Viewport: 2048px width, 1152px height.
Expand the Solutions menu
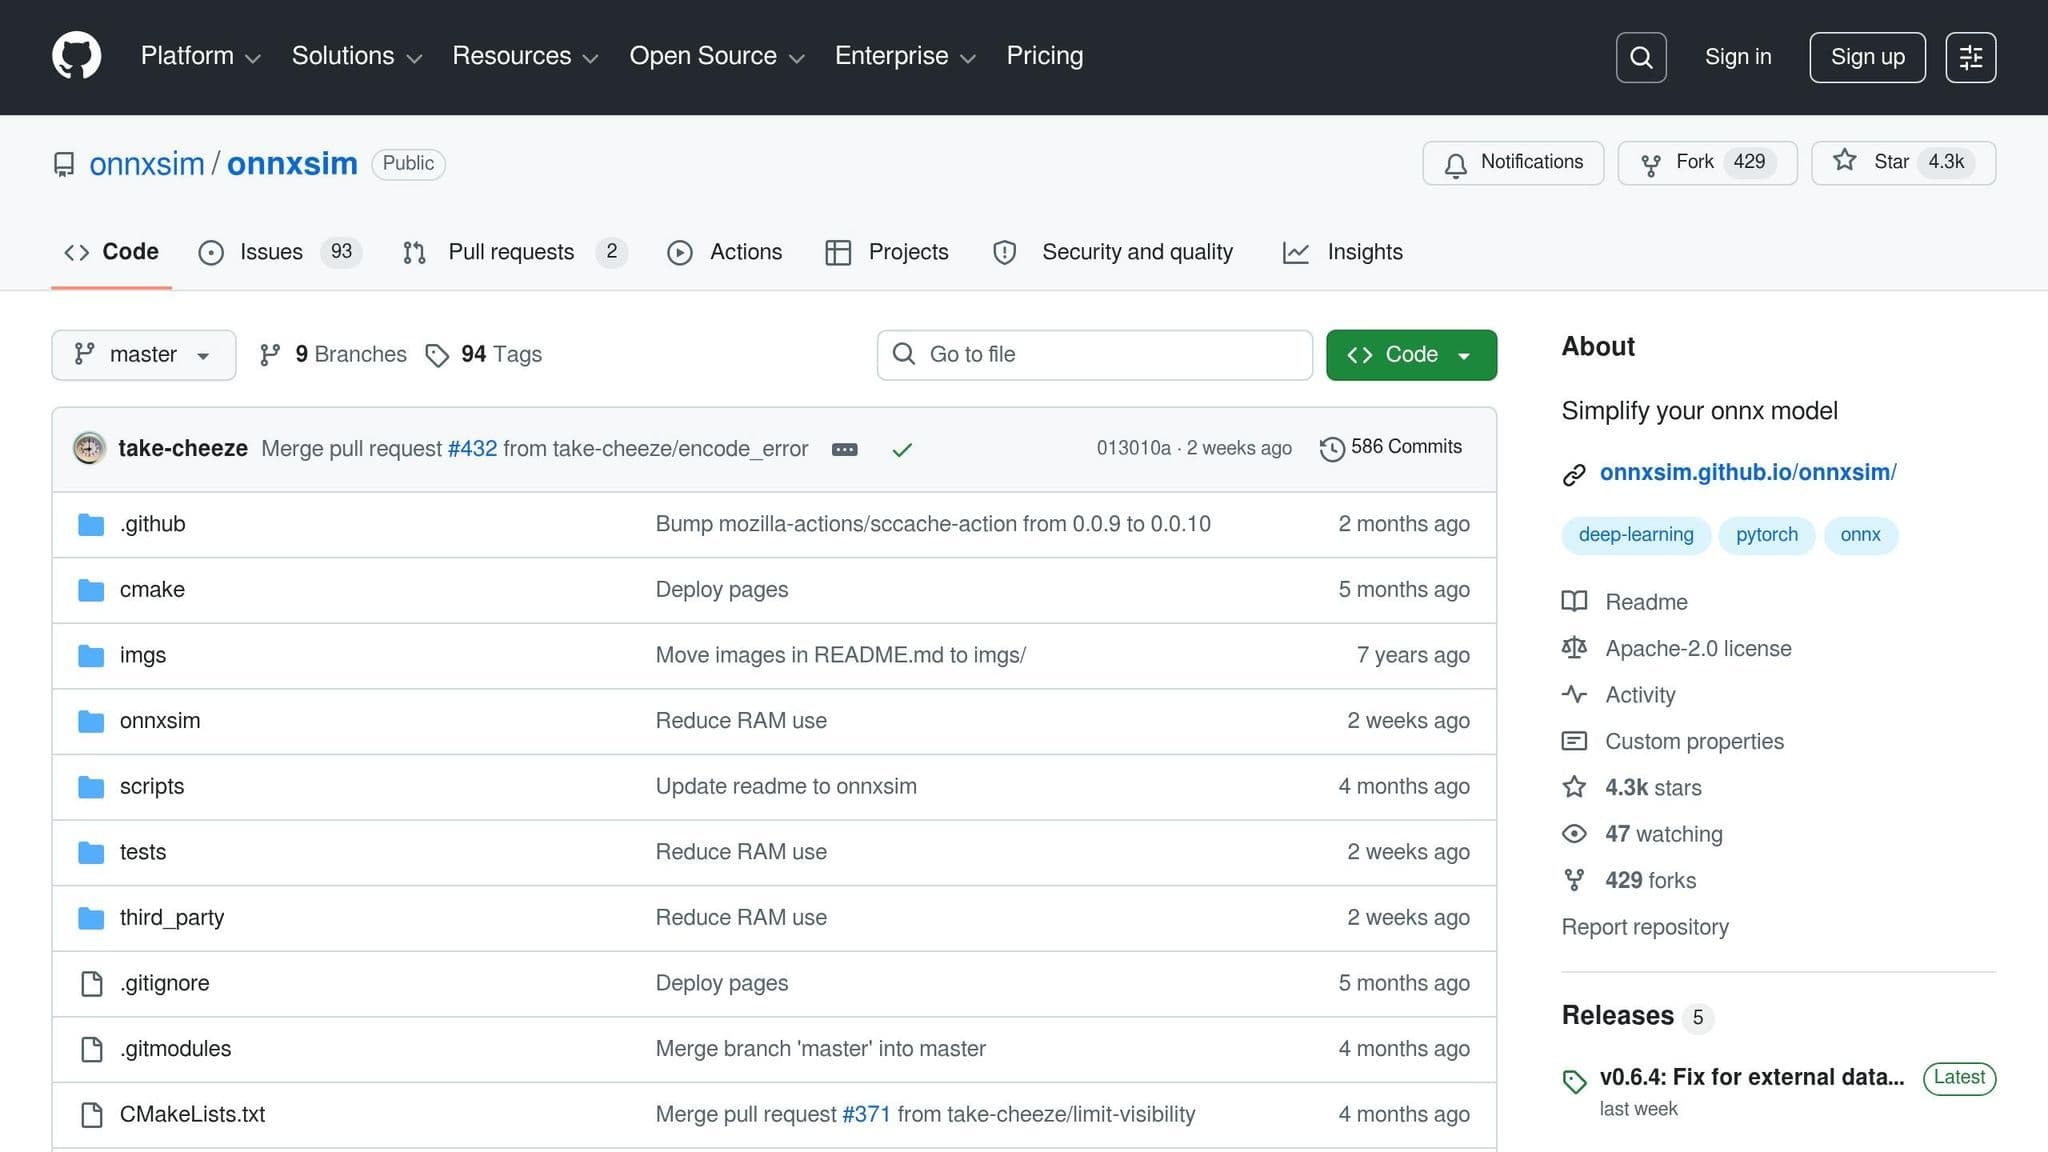tap(356, 56)
